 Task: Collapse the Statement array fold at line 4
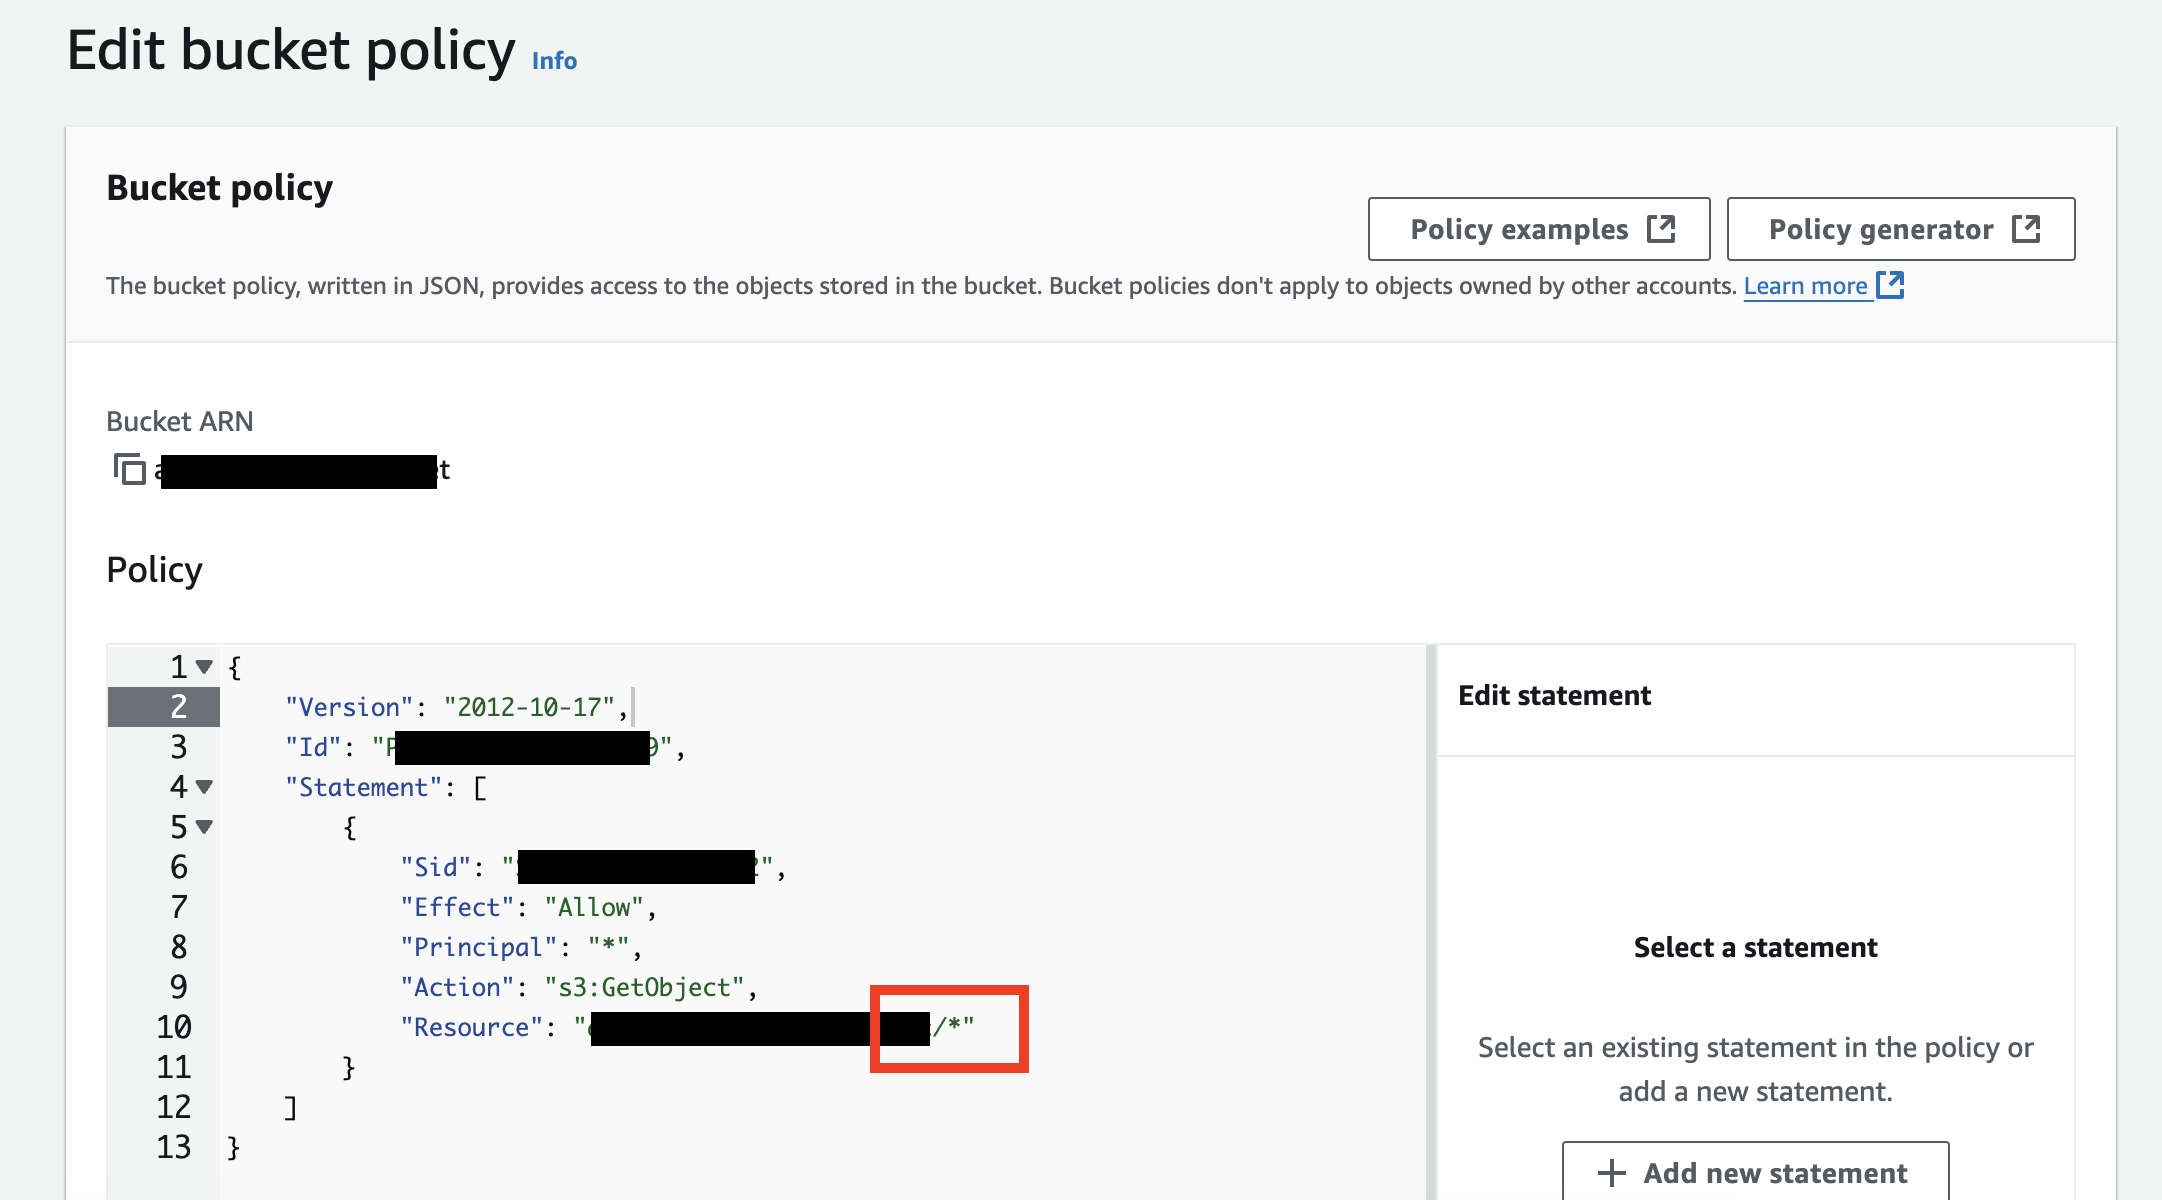click(204, 787)
